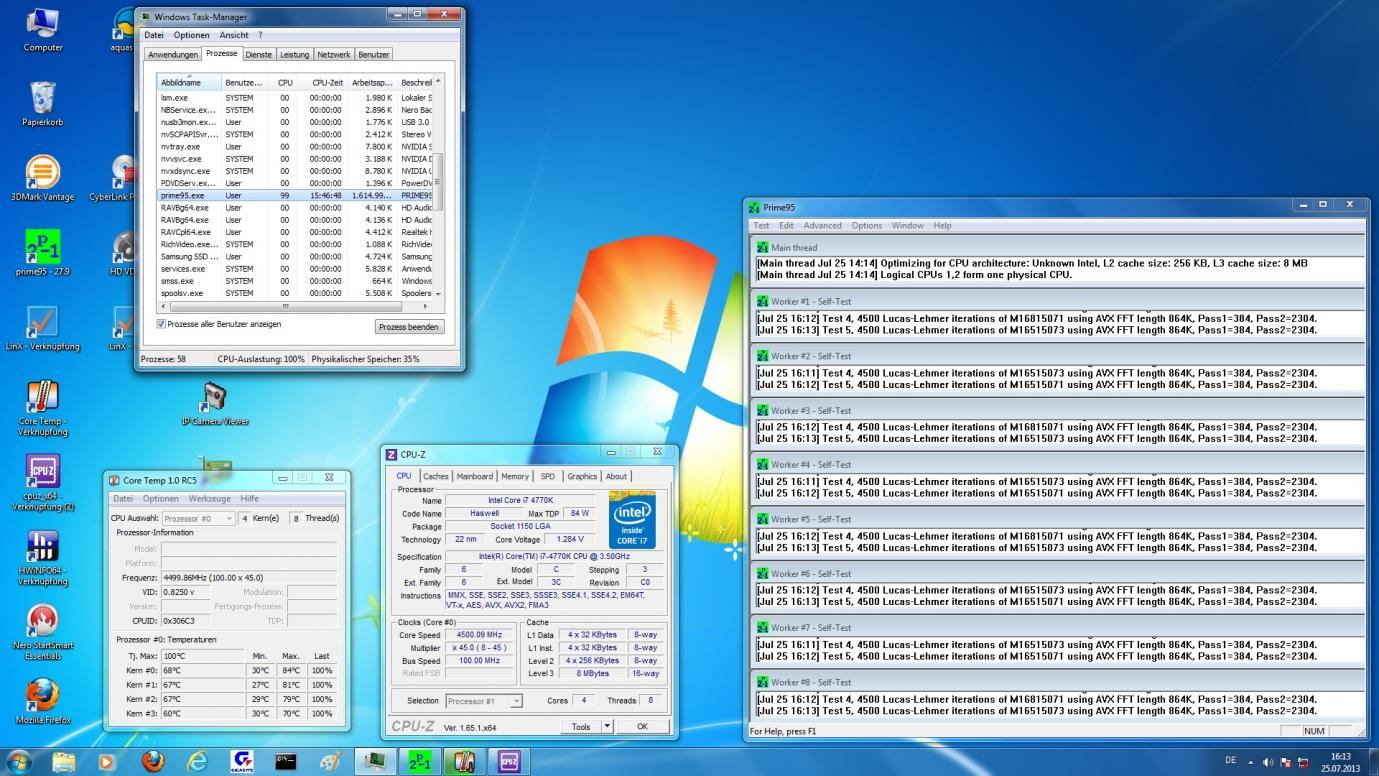The width and height of the screenshot is (1379, 776).
Task: Open the Papierkorb recycle bin icon
Action: (43, 105)
